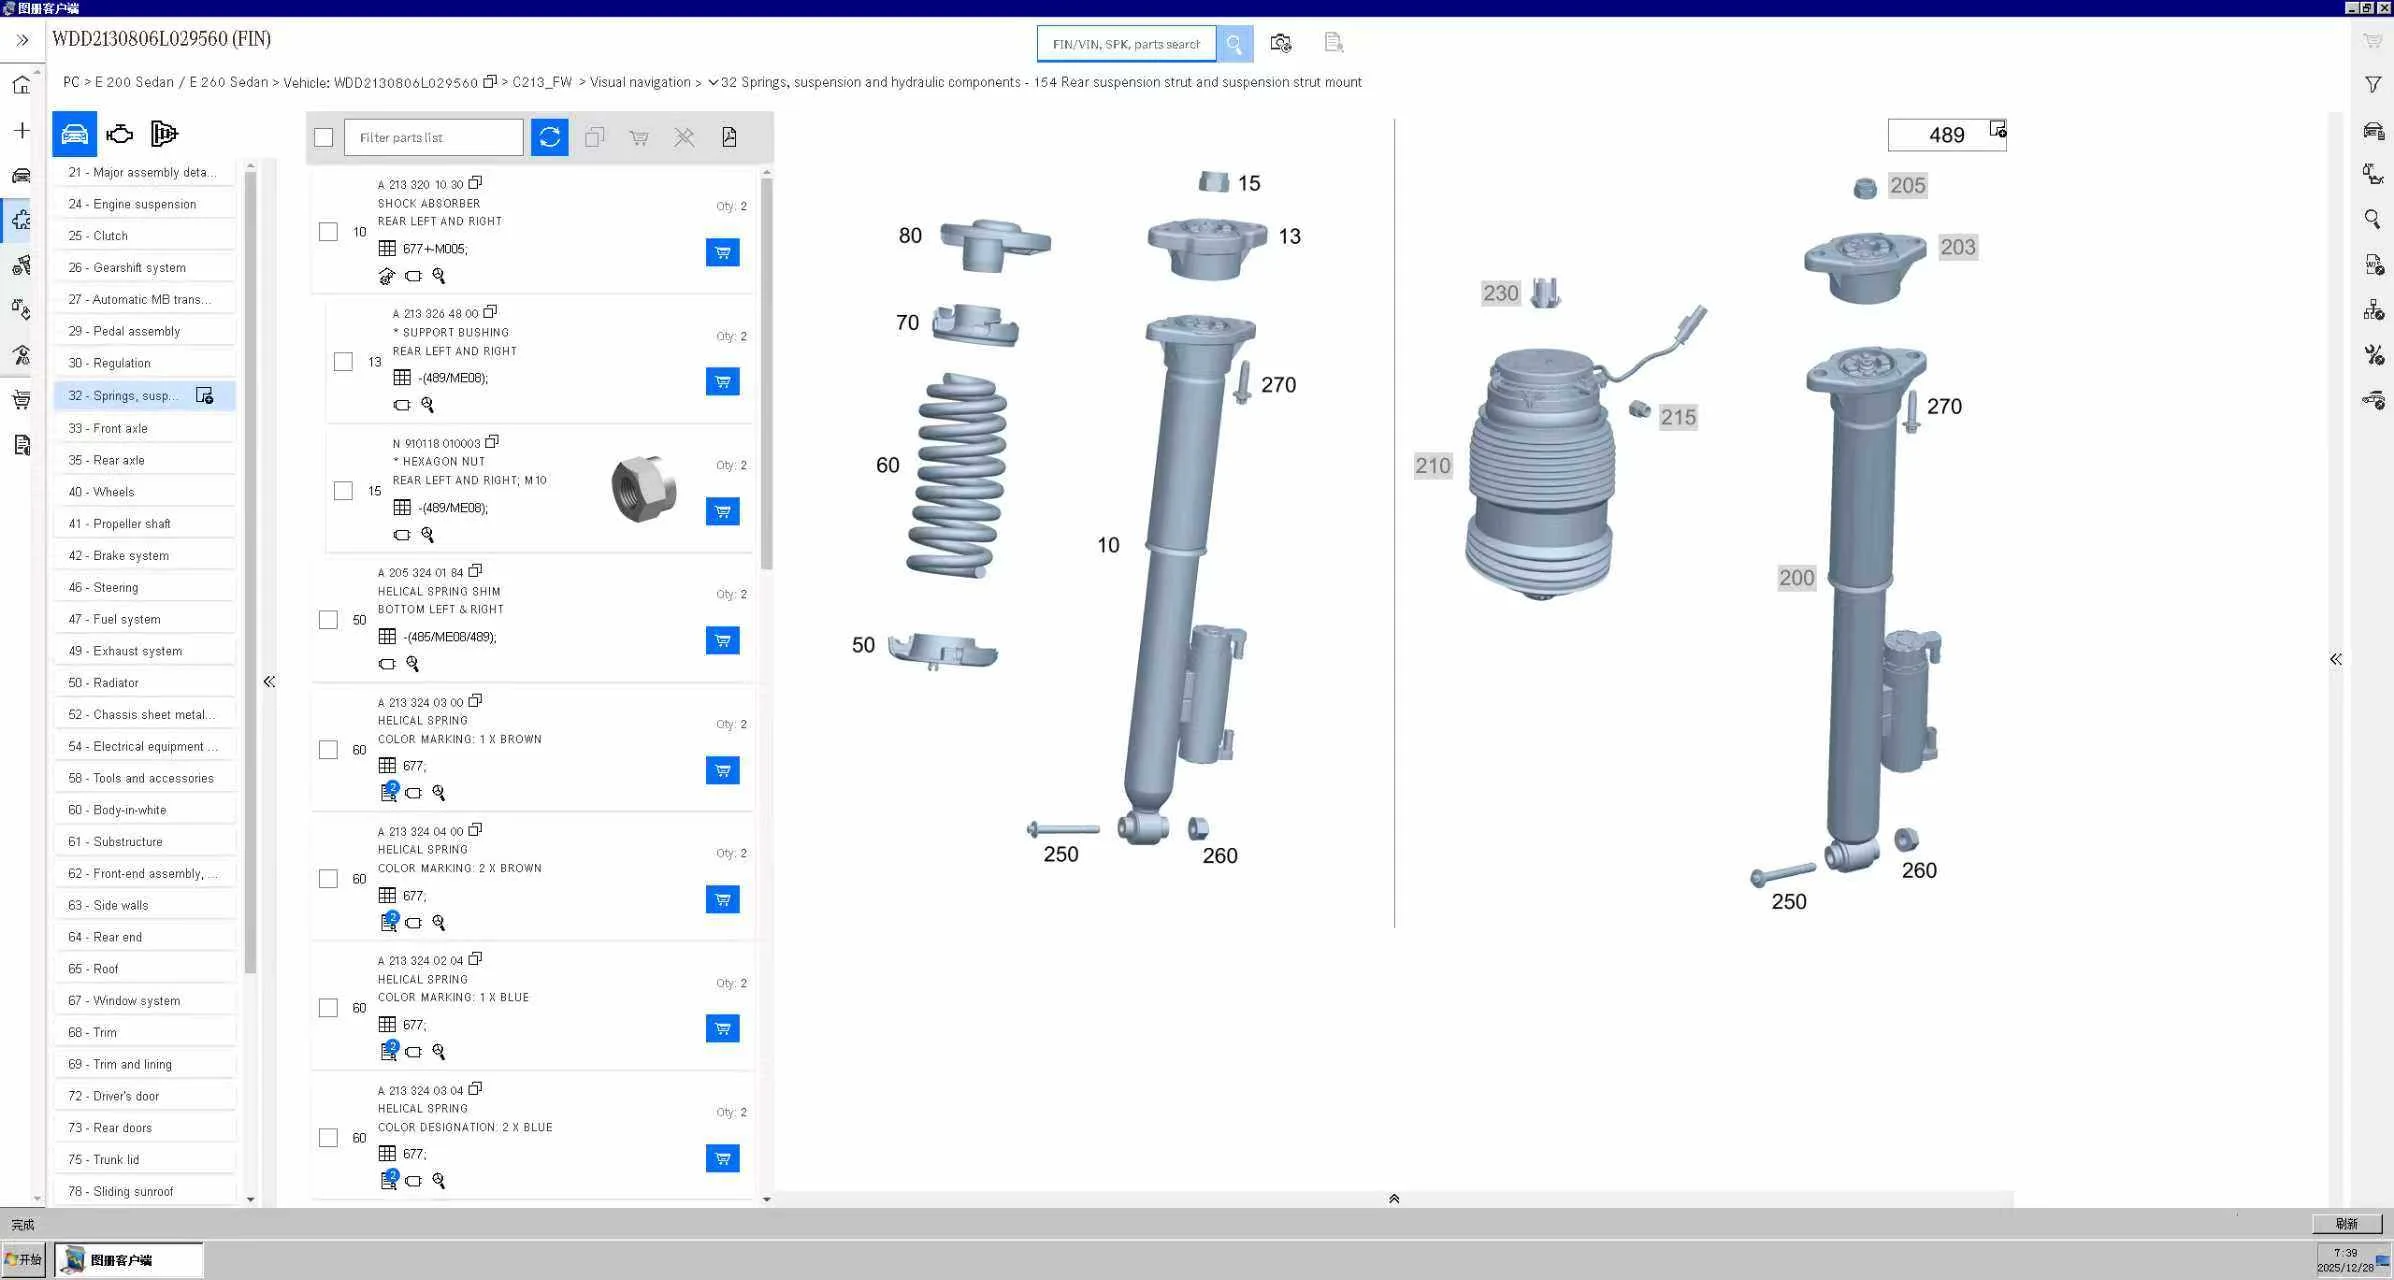Screen dimensions: 2394x1280
Task: Tick checkbox for support bushing item 13
Action: (x=343, y=361)
